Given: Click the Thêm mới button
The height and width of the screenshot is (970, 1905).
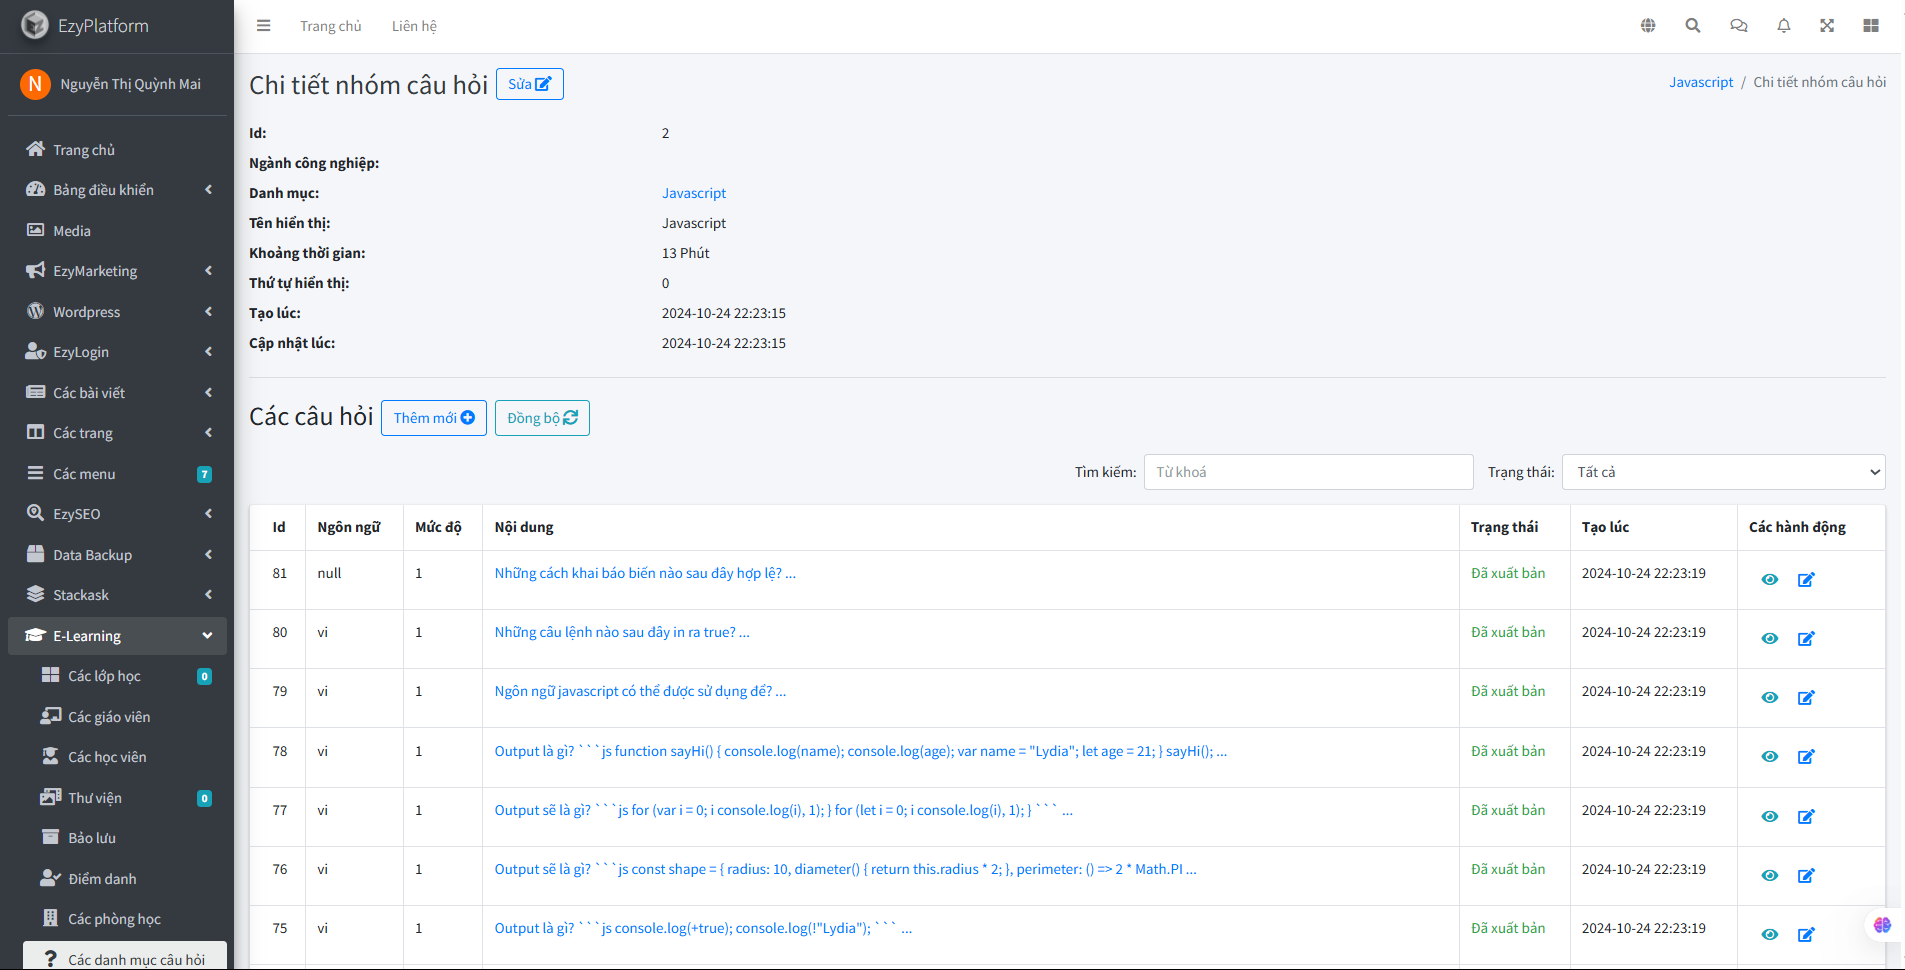Looking at the screenshot, I should tap(434, 418).
